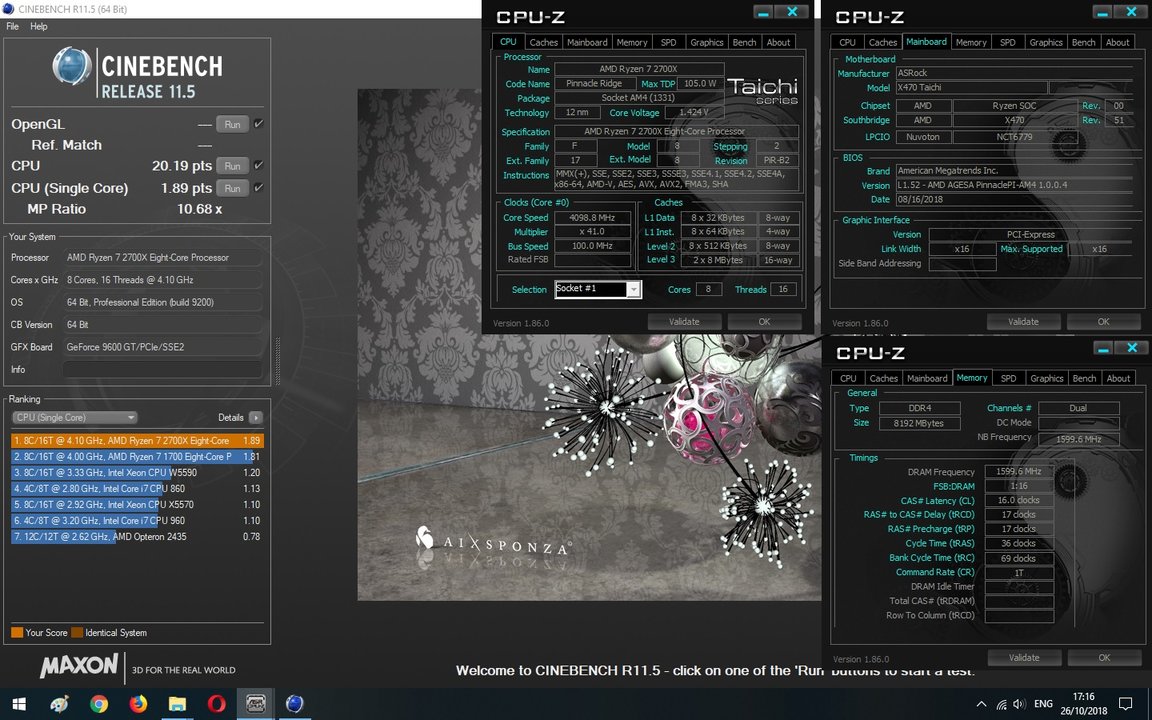Click Maxon logo at bottom
The width and height of the screenshot is (1152, 720).
click(x=79, y=666)
